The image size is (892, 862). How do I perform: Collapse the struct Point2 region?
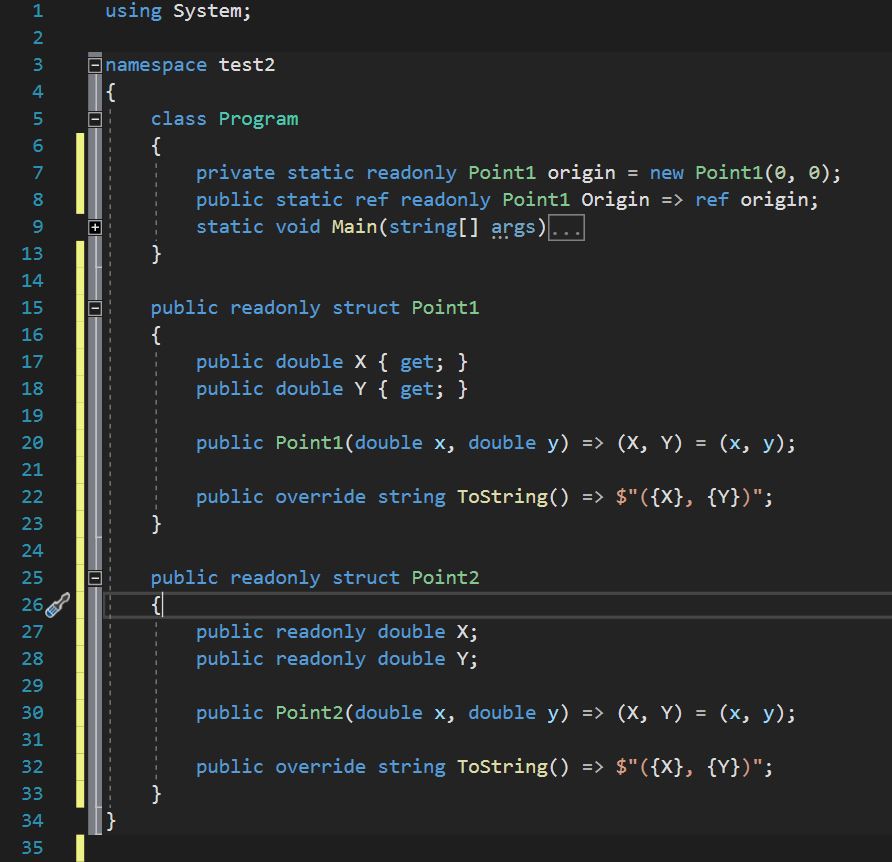point(95,577)
